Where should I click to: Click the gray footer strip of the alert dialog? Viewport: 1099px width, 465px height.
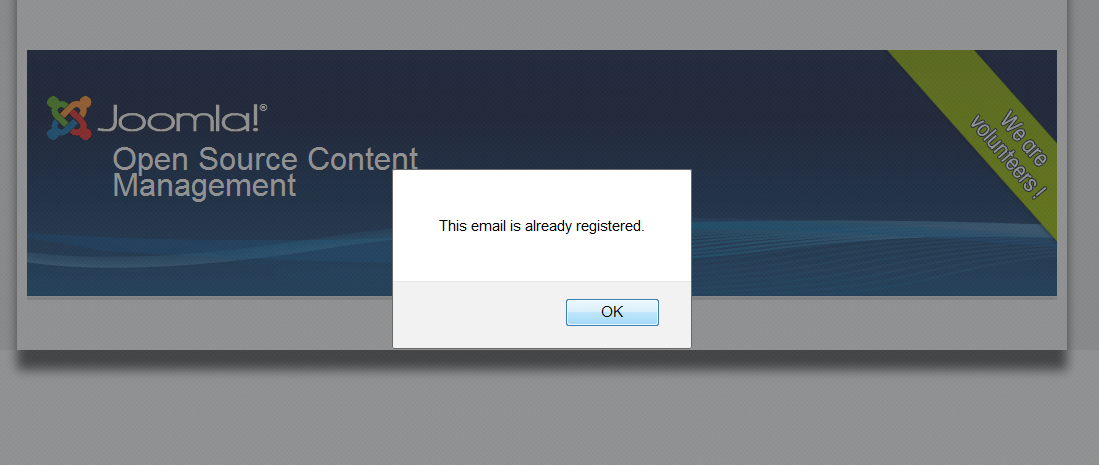(x=477, y=314)
